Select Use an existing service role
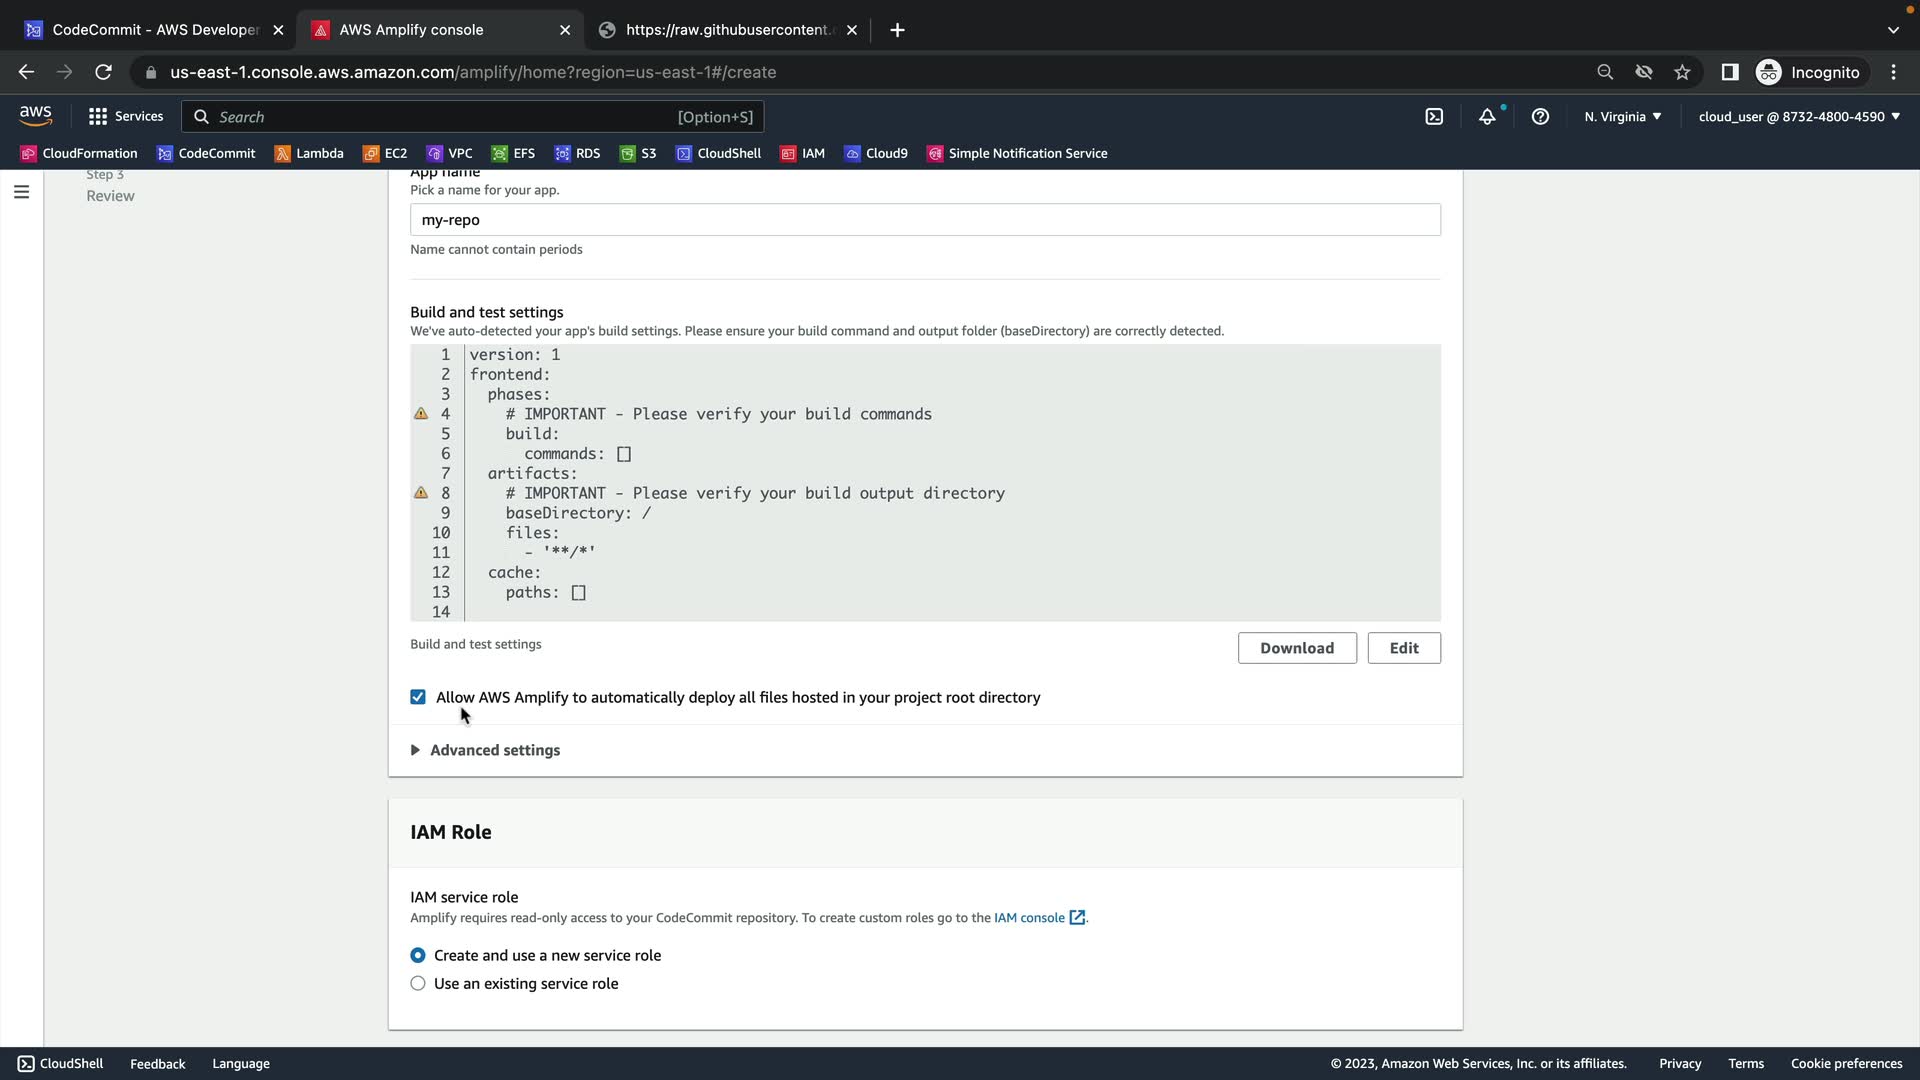 tap(418, 983)
